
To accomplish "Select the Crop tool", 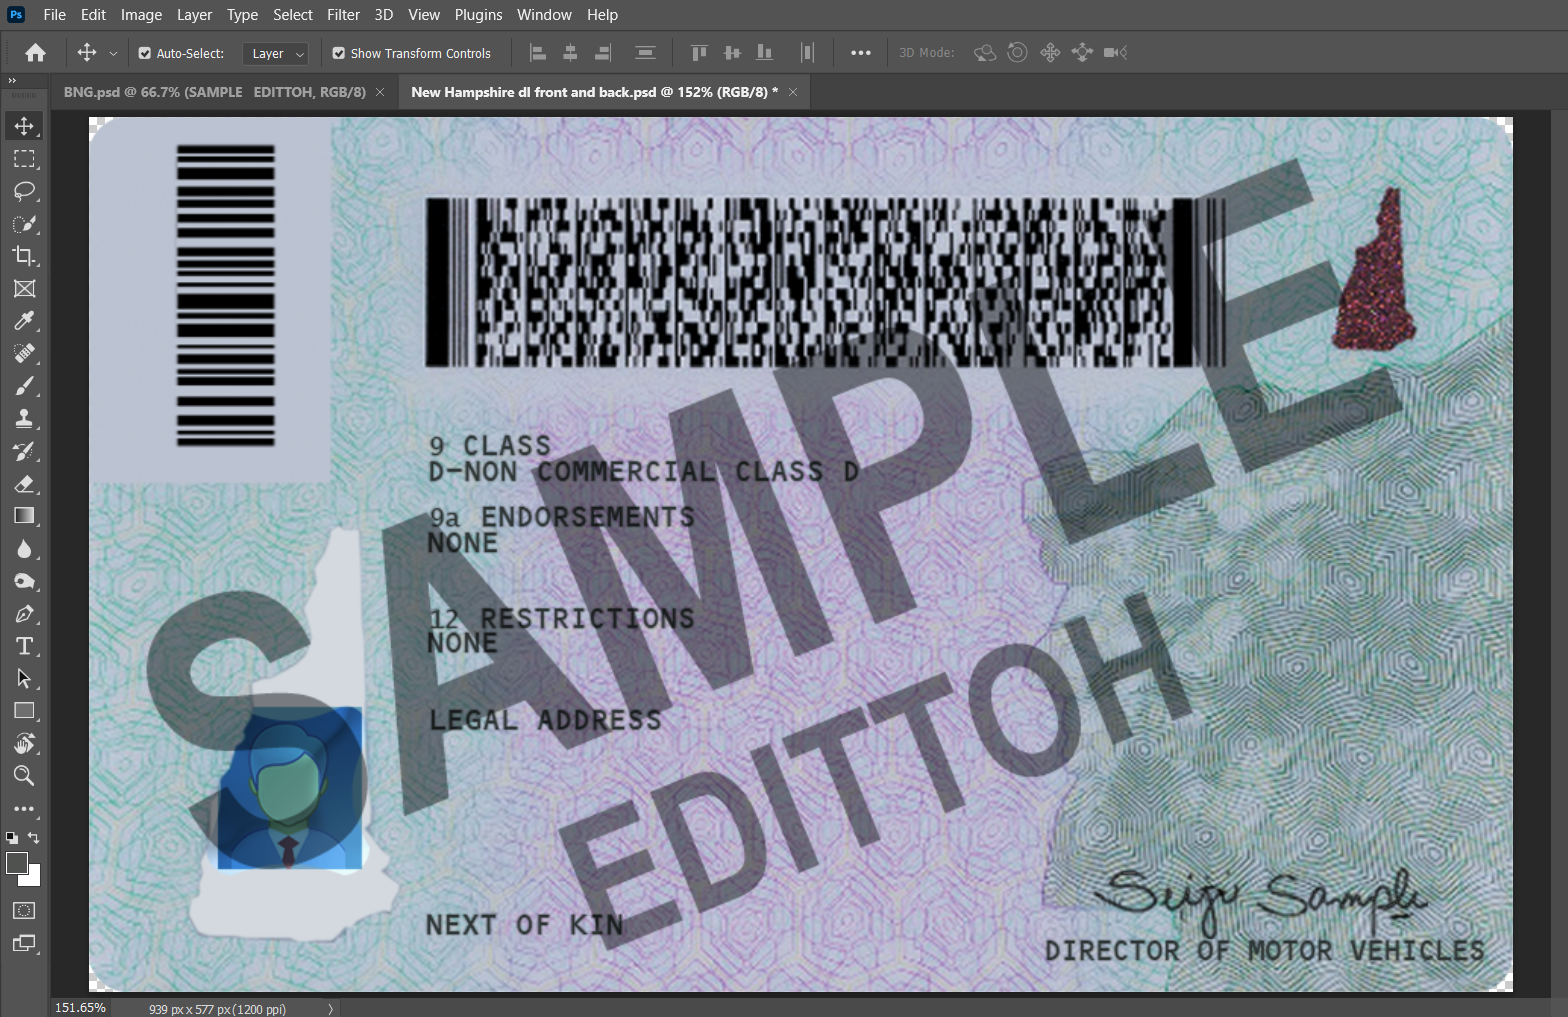I will coord(24,256).
